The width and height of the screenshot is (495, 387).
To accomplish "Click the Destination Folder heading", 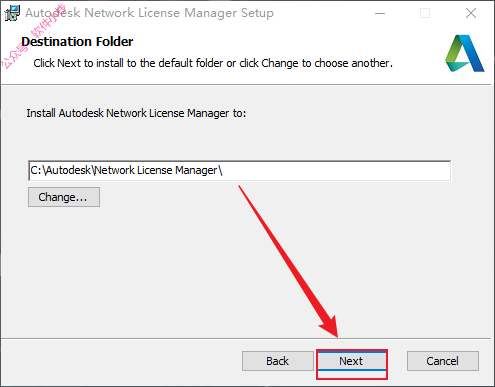I will (77, 42).
